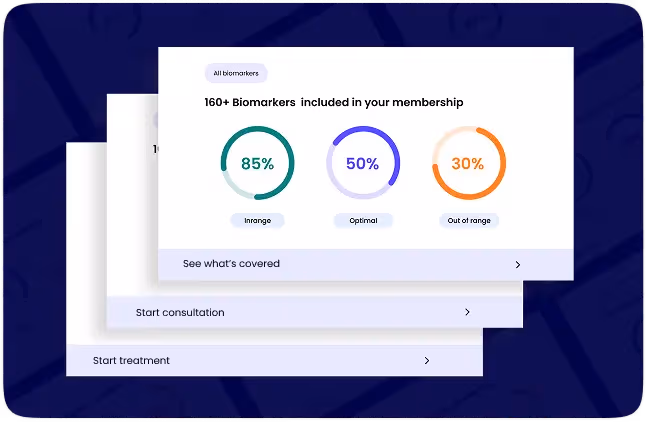Open the See what's covered link
Image resolution: width=647 pixels, height=422 pixels.
pyautogui.click(x=231, y=264)
